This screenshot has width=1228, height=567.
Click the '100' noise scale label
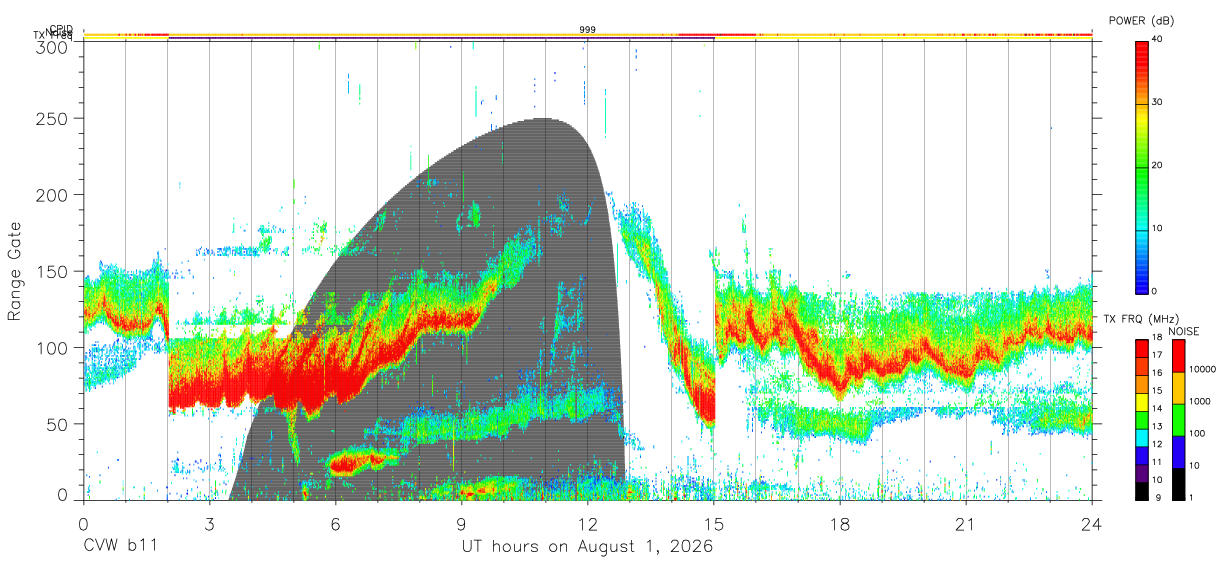[1199, 433]
